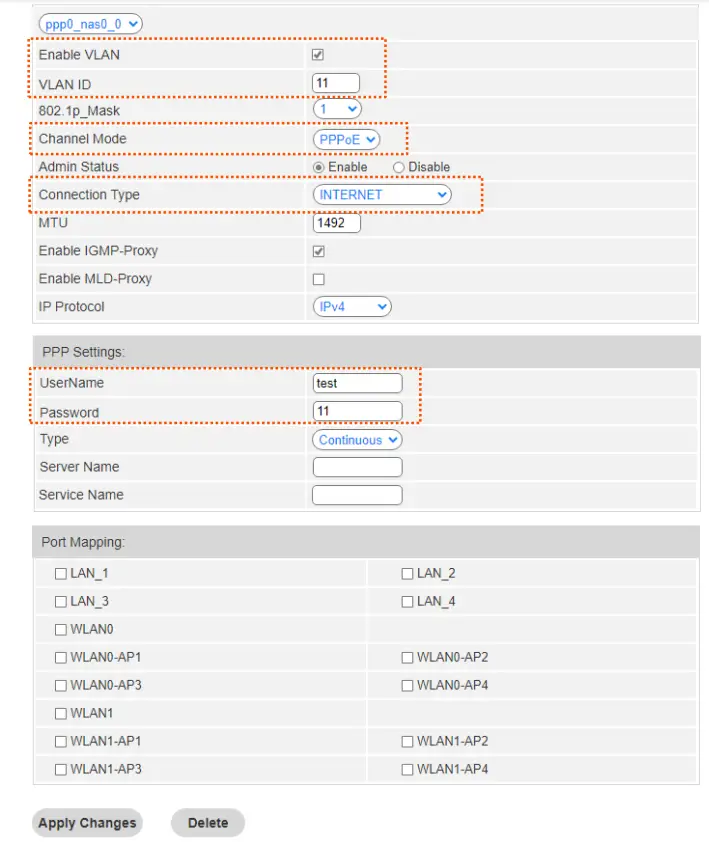Select the Disable admin status radio button
Screen dimensions: 709x842
[398, 167]
